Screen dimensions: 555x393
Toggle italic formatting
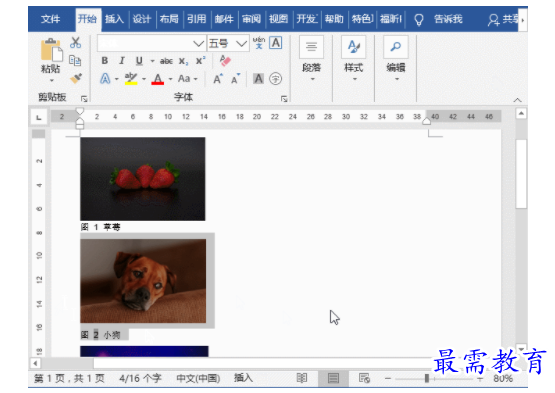pyautogui.click(x=122, y=61)
